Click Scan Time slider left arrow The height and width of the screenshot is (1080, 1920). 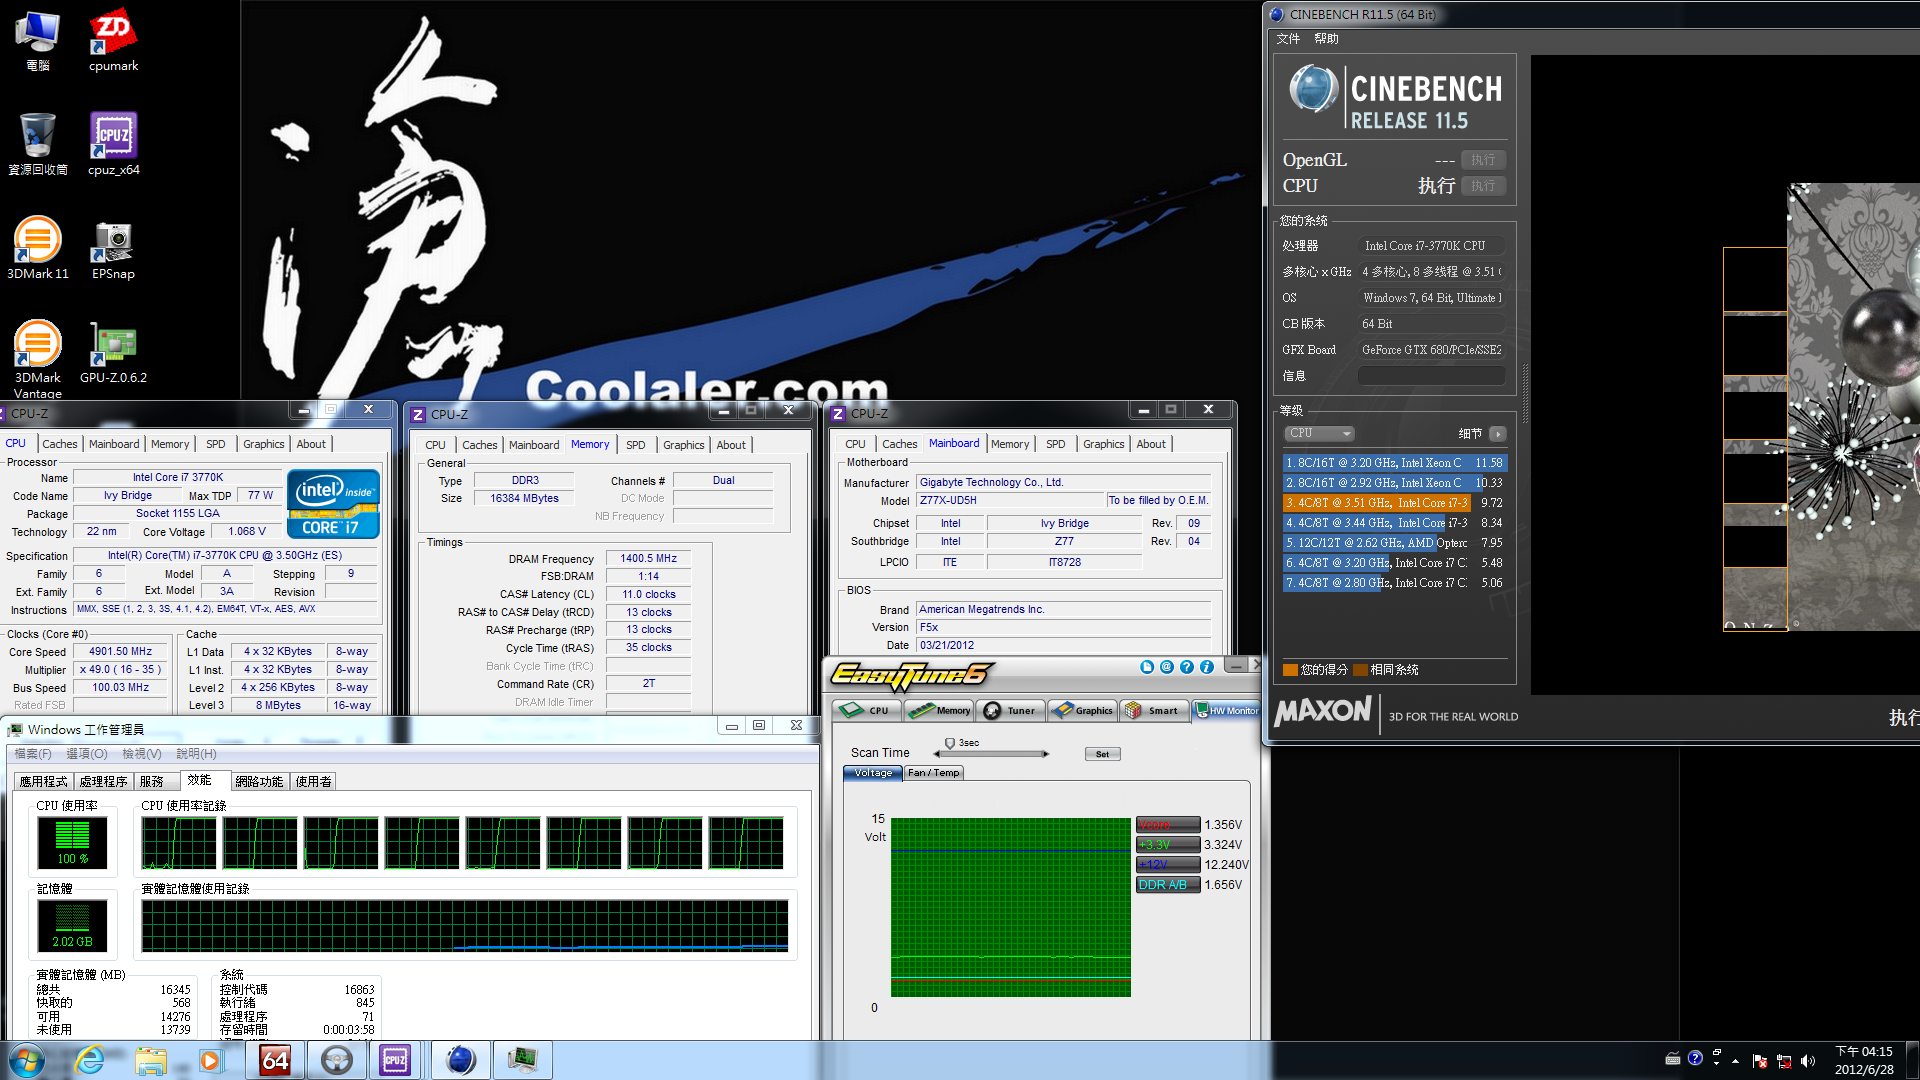point(937,754)
